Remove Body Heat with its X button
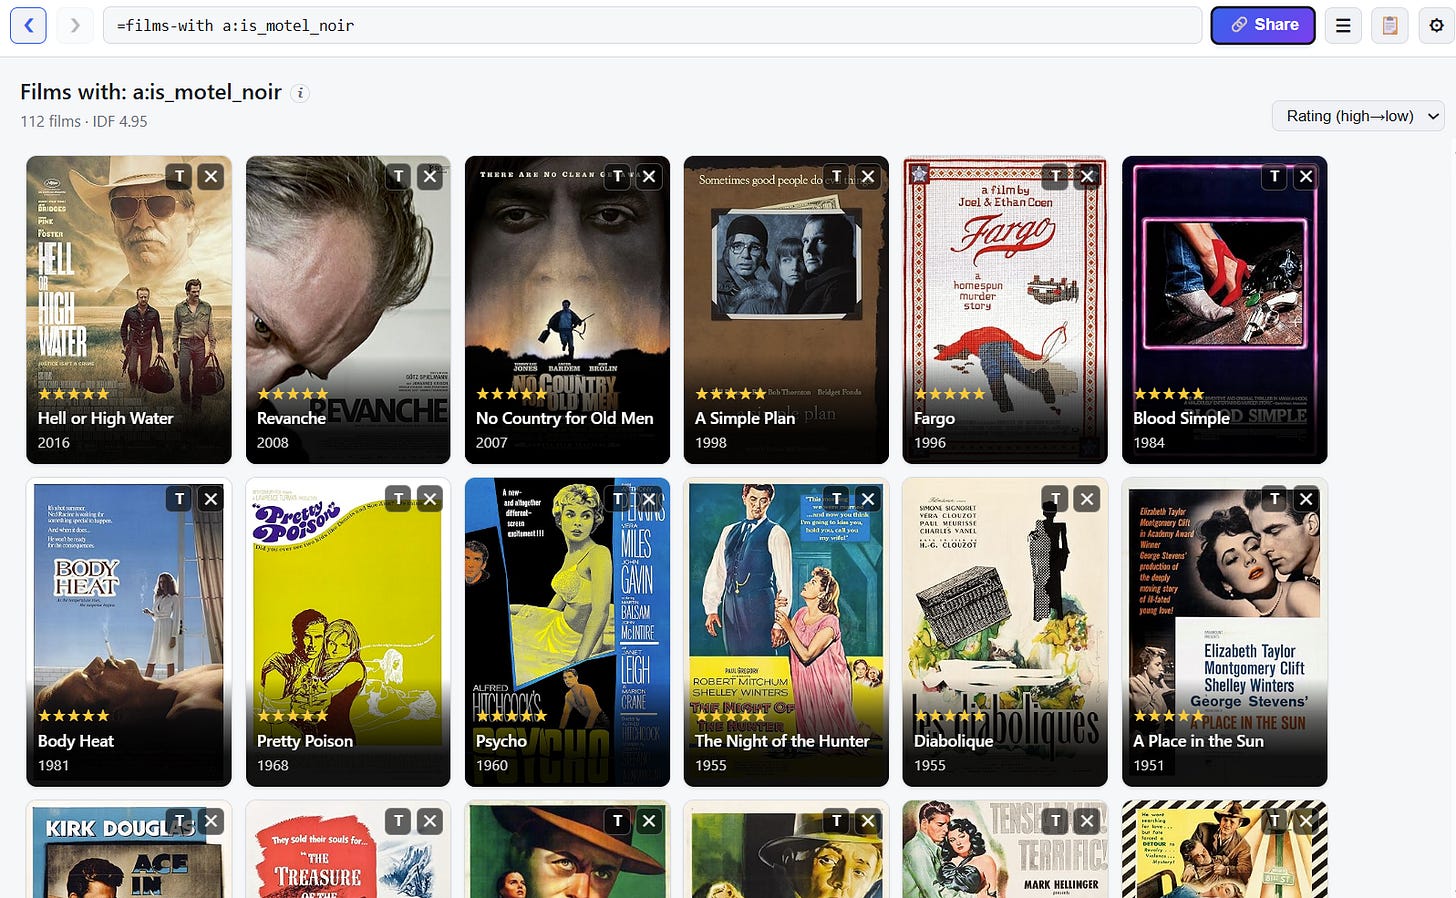This screenshot has width=1456, height=898. (x=211, y=498)
